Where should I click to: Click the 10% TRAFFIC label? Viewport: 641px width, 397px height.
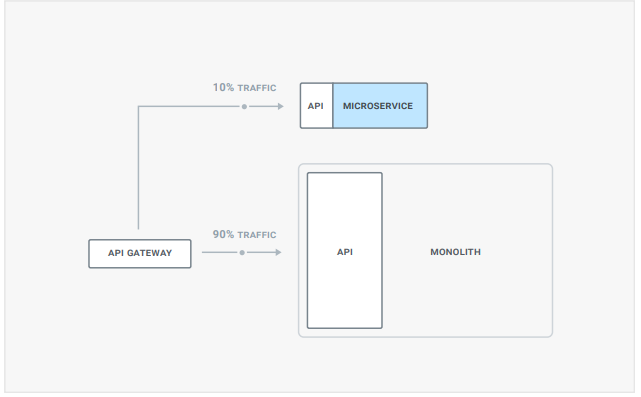(x=244, y=87)
